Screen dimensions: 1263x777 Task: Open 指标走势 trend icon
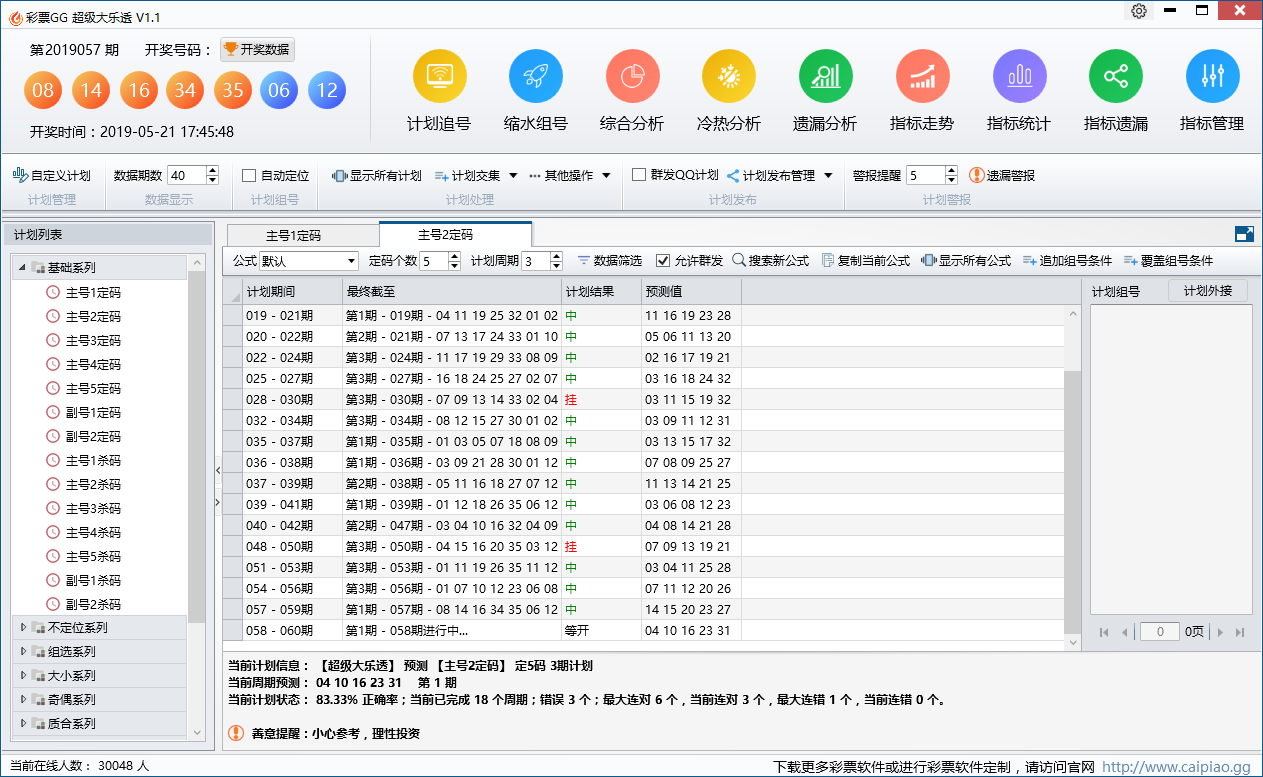coord(921,76)
